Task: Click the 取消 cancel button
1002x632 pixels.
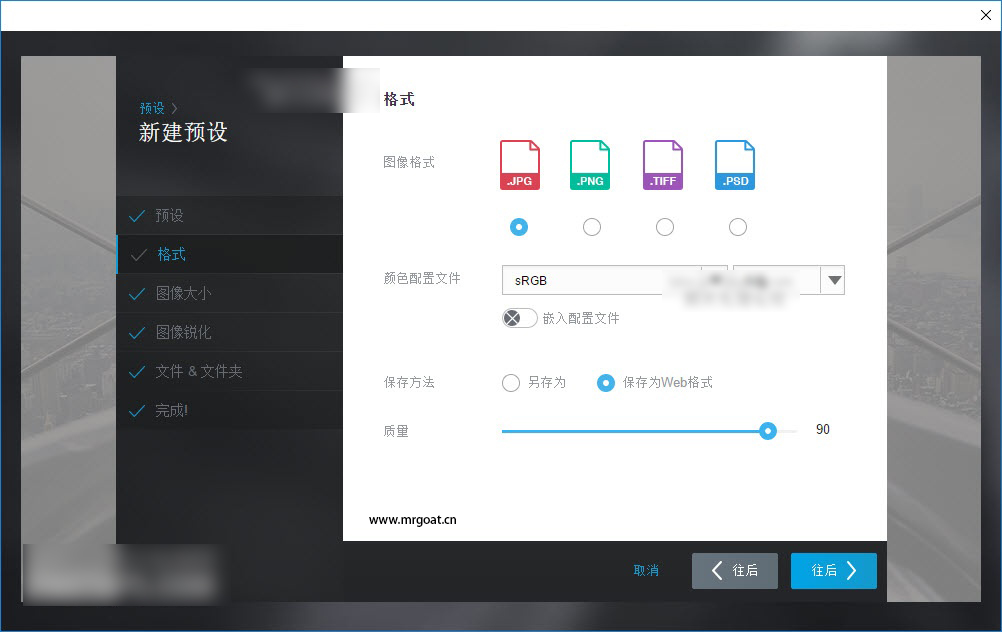Action: 646,570
